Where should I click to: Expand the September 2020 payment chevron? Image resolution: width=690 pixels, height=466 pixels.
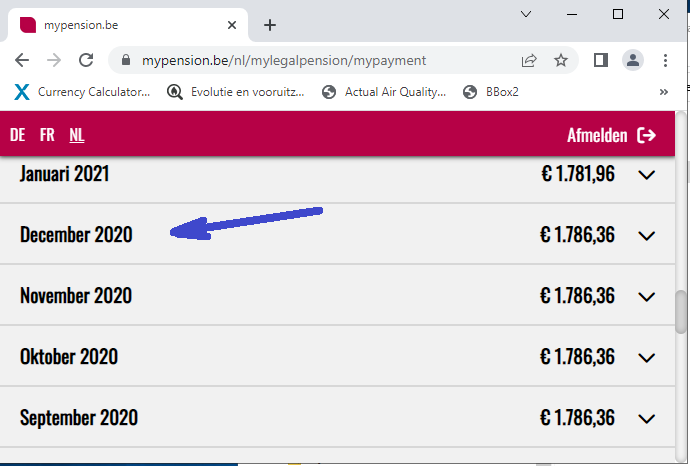(646, 419)
